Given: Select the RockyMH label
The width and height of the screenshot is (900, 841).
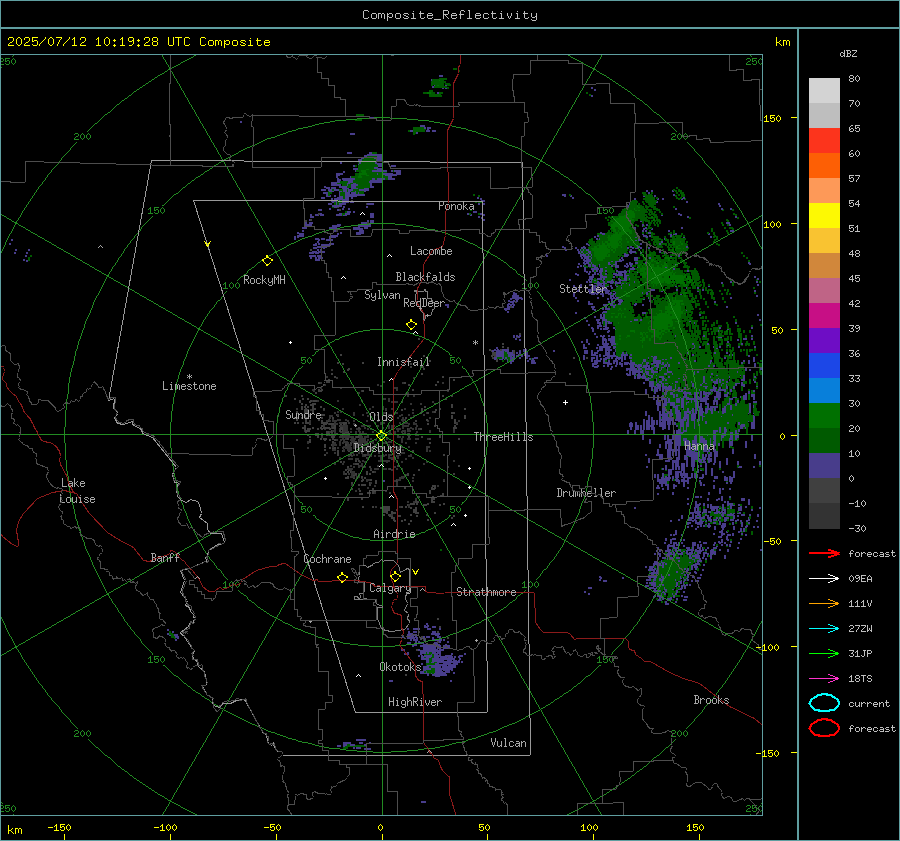Looking at the screenshot, I should click(x=264, y=280).
